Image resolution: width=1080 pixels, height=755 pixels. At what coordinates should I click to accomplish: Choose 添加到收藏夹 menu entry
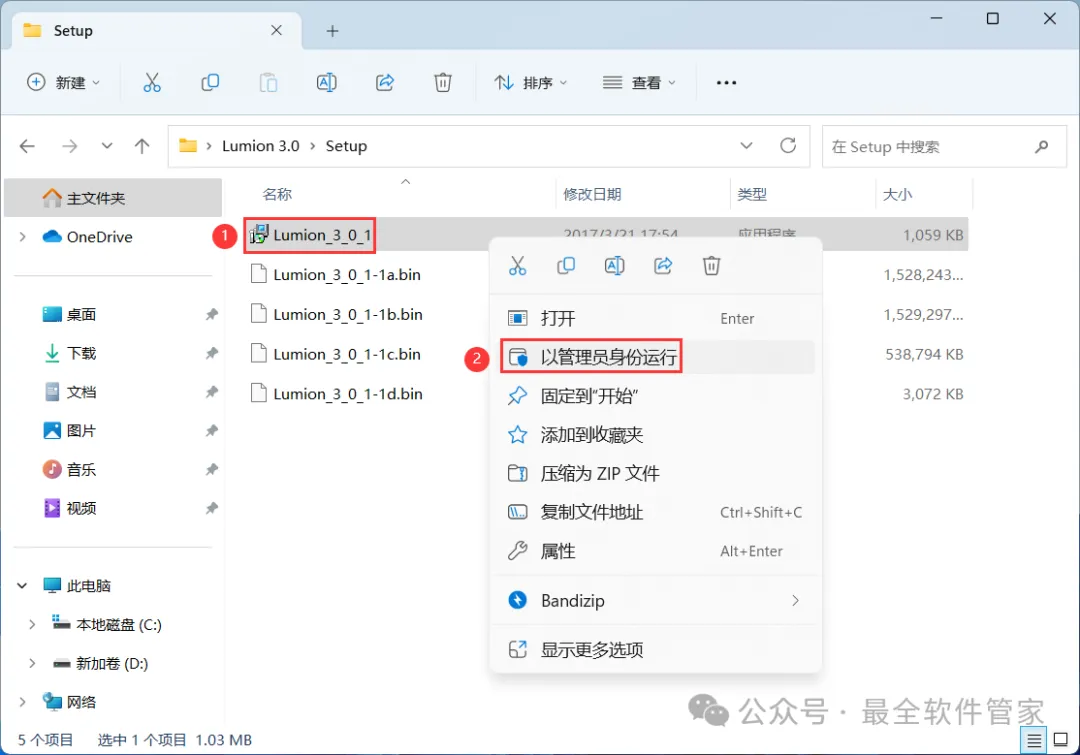pos(655,435)
